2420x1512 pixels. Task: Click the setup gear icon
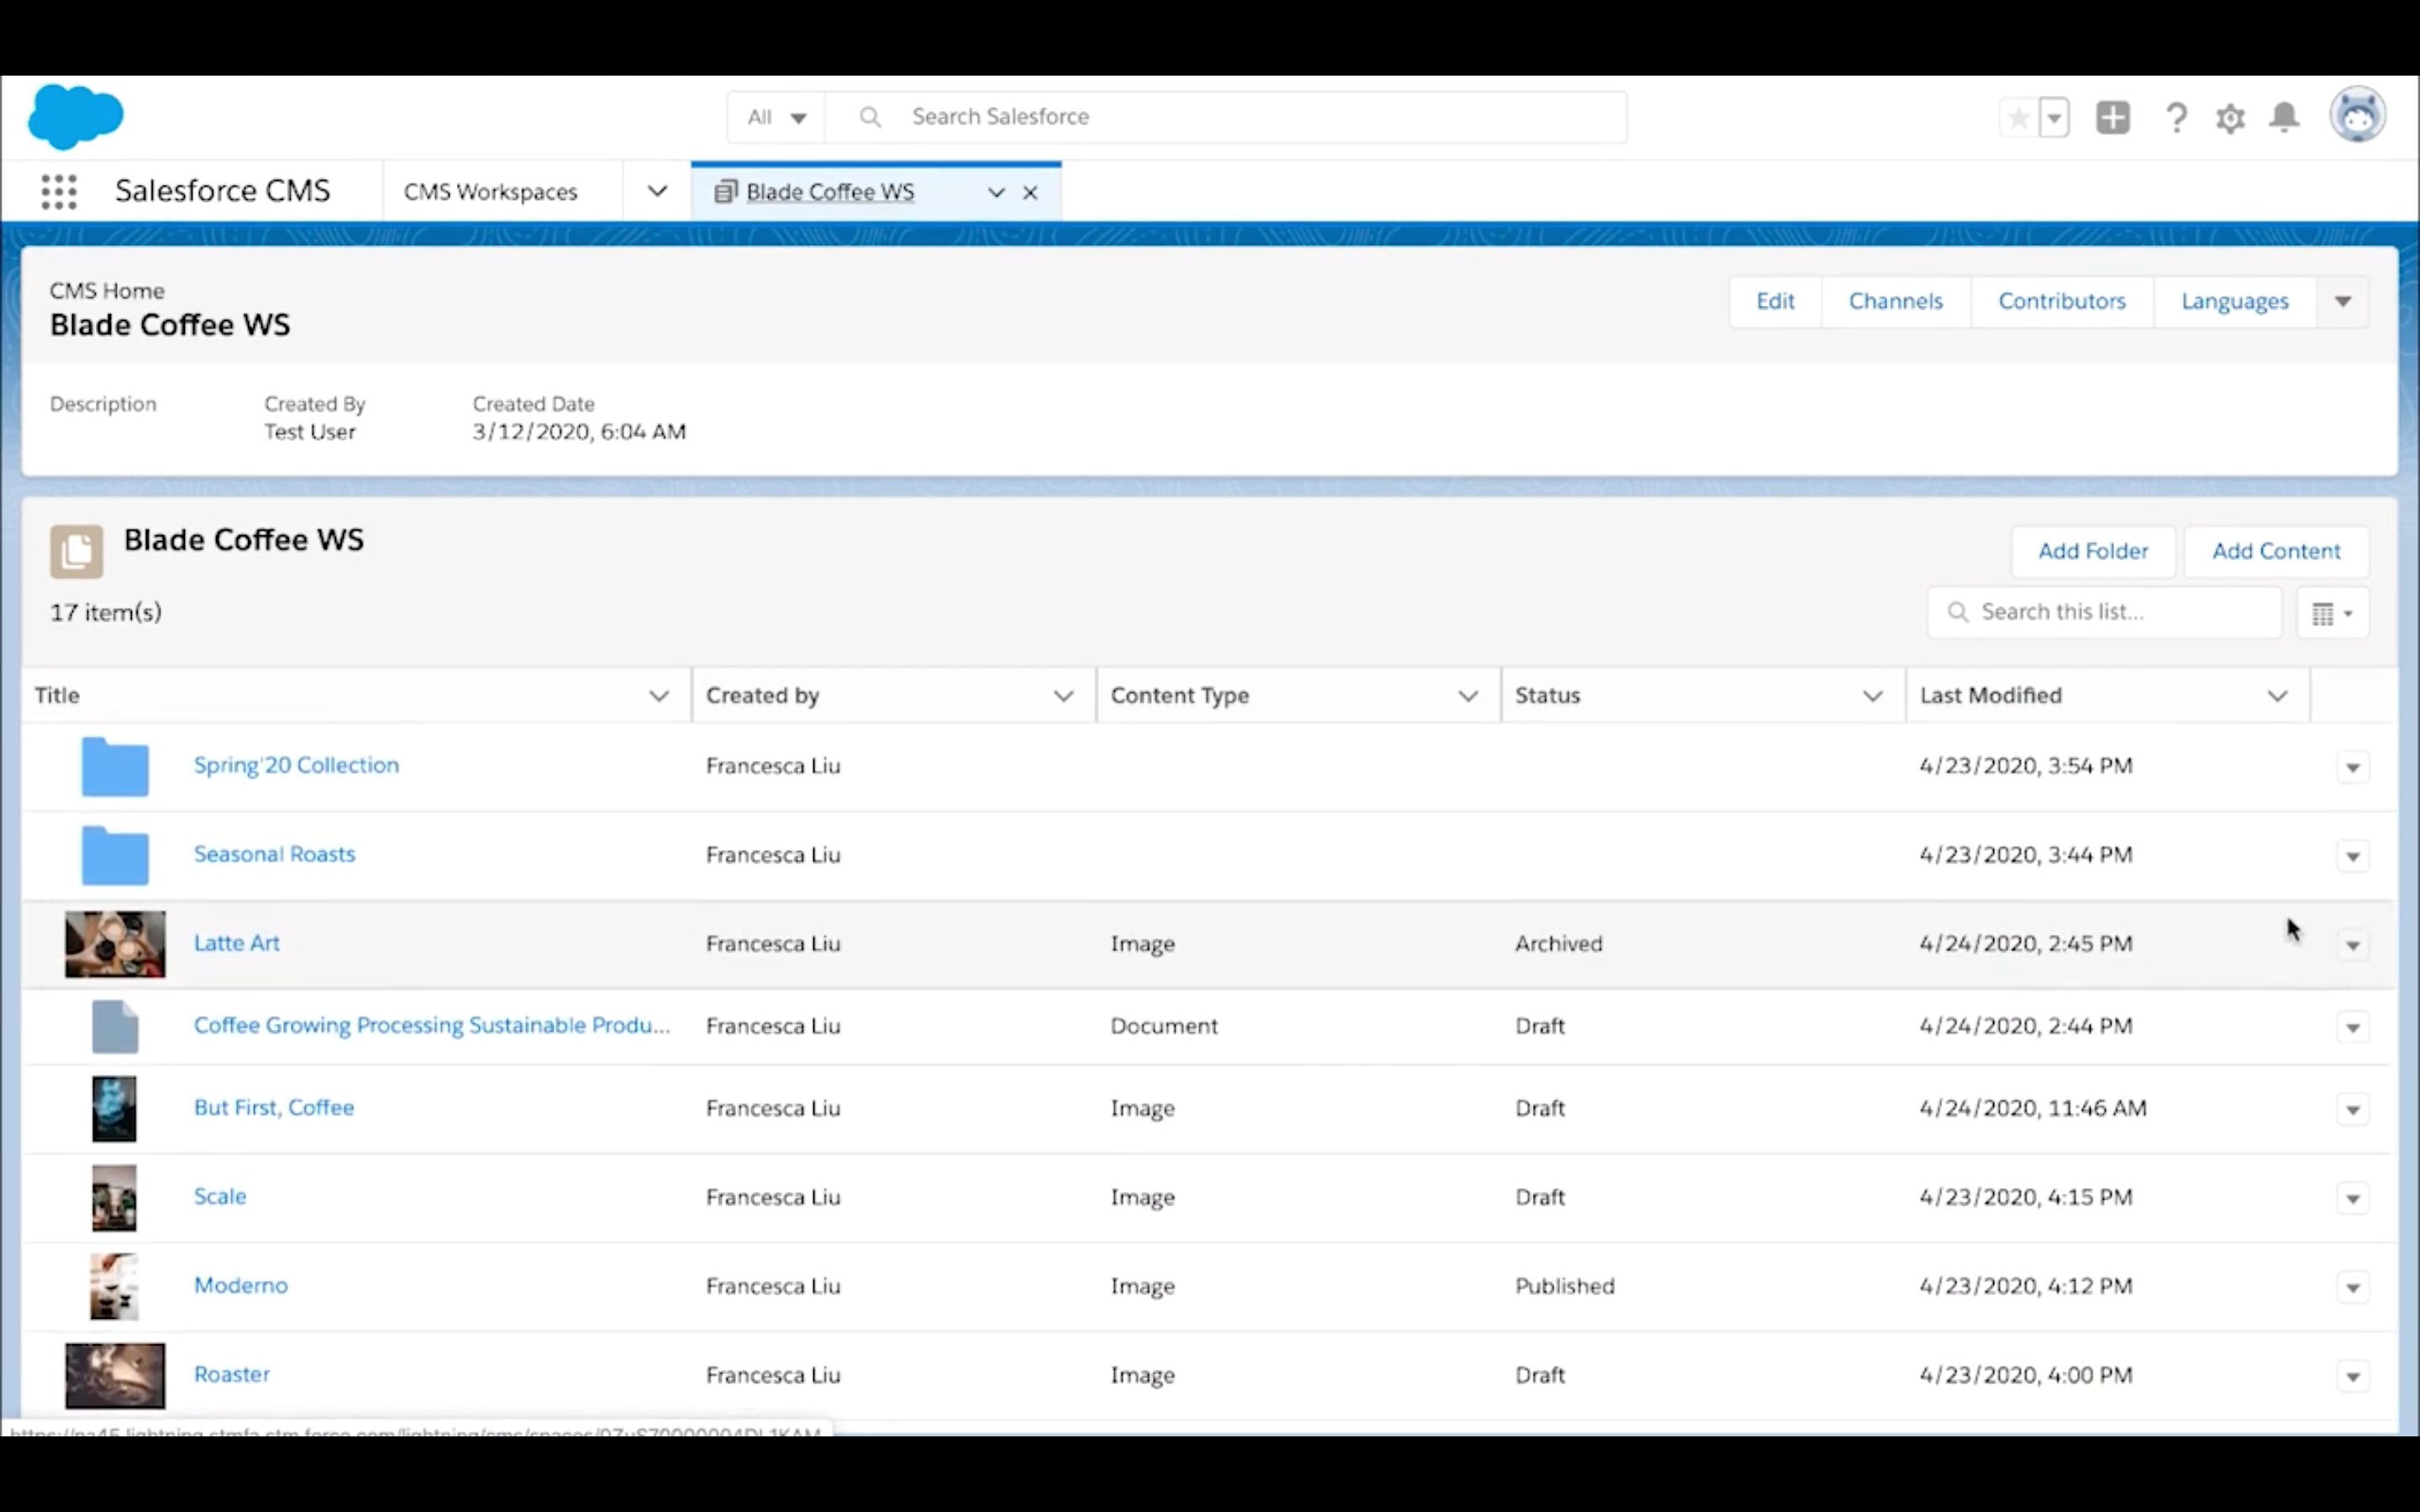2230,115
